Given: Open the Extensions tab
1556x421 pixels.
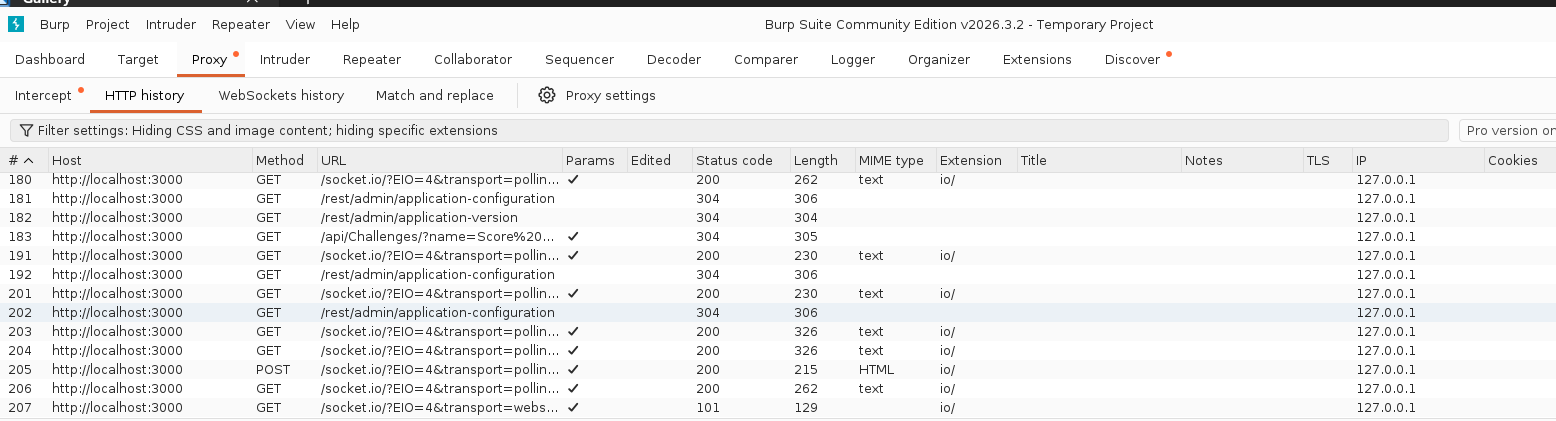Looking at the screenshot, I should (x=1037, y=59).
